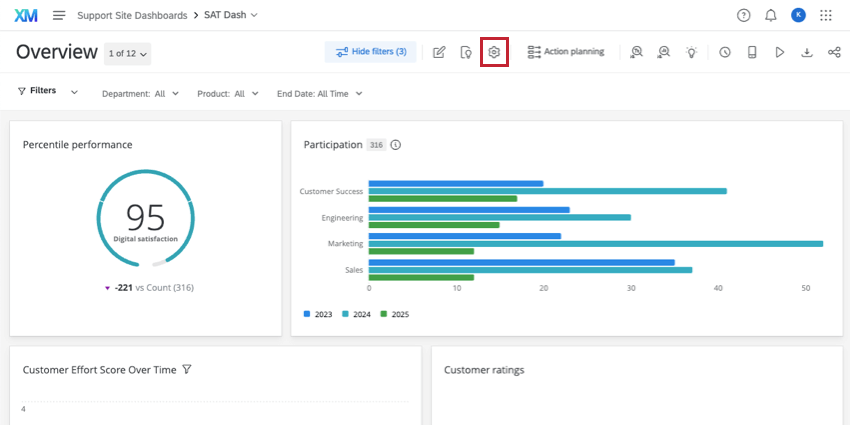850x425 pixels.
Task: Open the share dashboard icon
Action: click(x=834, y=52)
